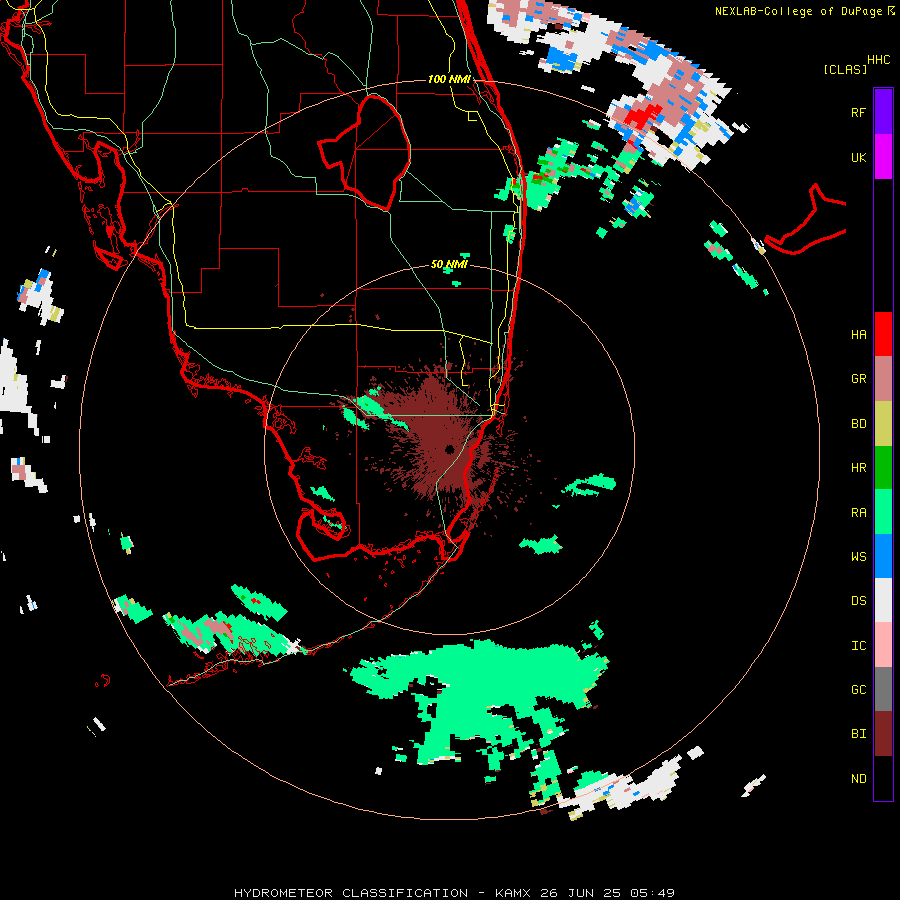
Task: Click the IC pink legend swatch
Action: point(883,645)
